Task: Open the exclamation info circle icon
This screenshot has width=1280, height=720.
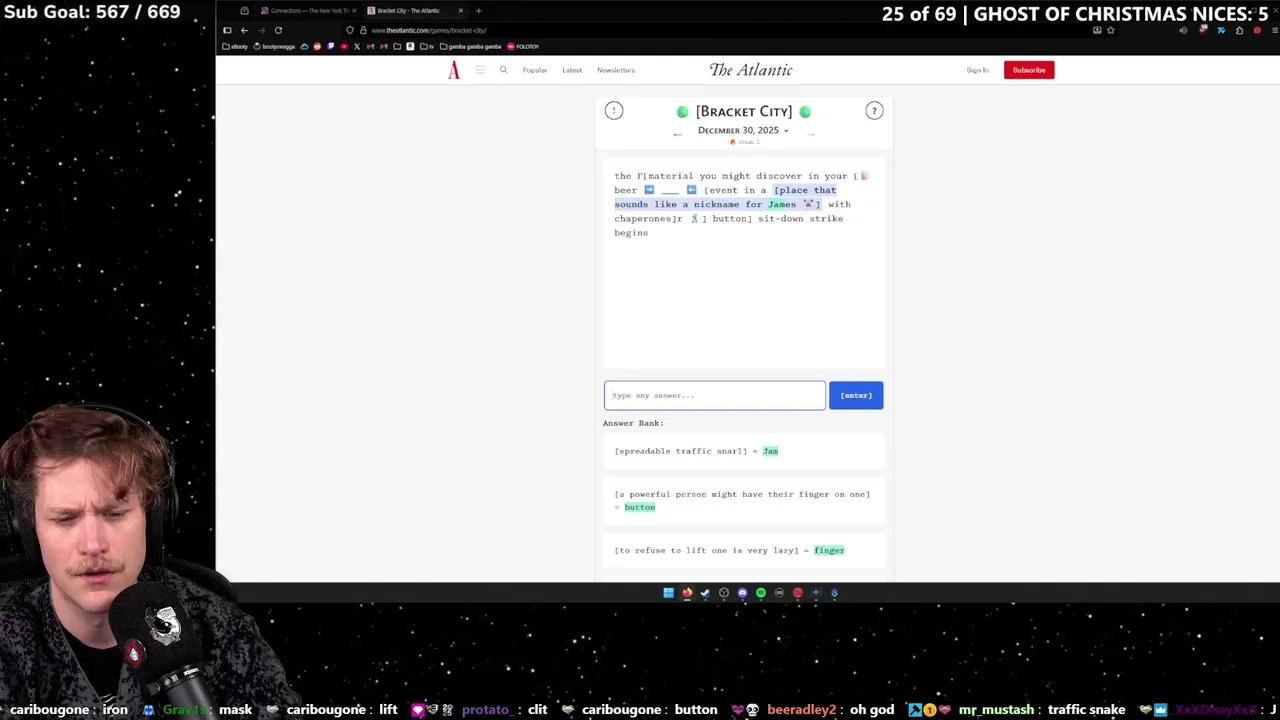Action: coord(614,111)
